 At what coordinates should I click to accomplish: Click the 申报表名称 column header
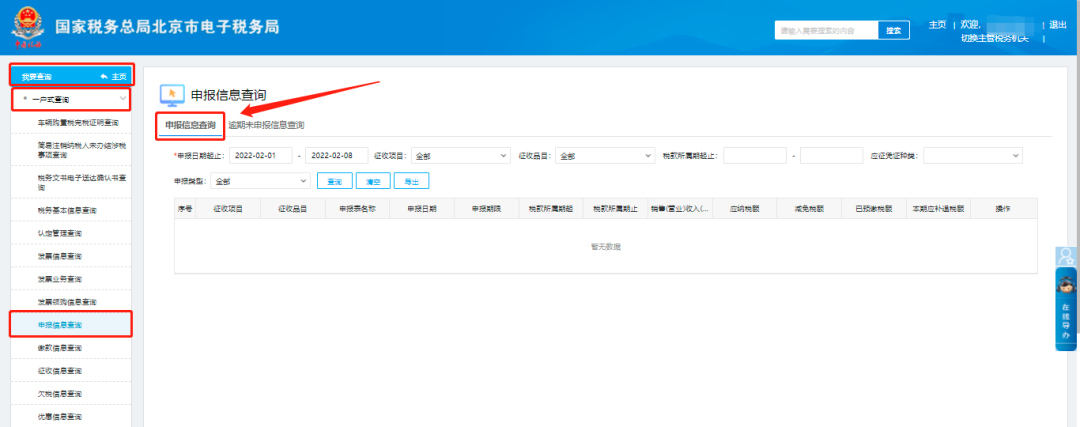pyautogui.click(x=357, y=209)
